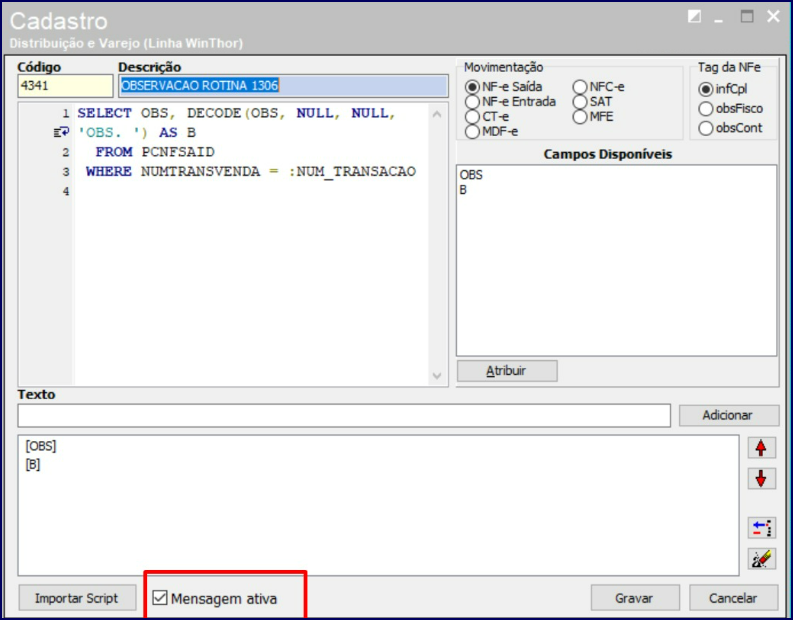
Task: Toggle the Mensagem ativa checkbox
Action: (x=160, y=598)
